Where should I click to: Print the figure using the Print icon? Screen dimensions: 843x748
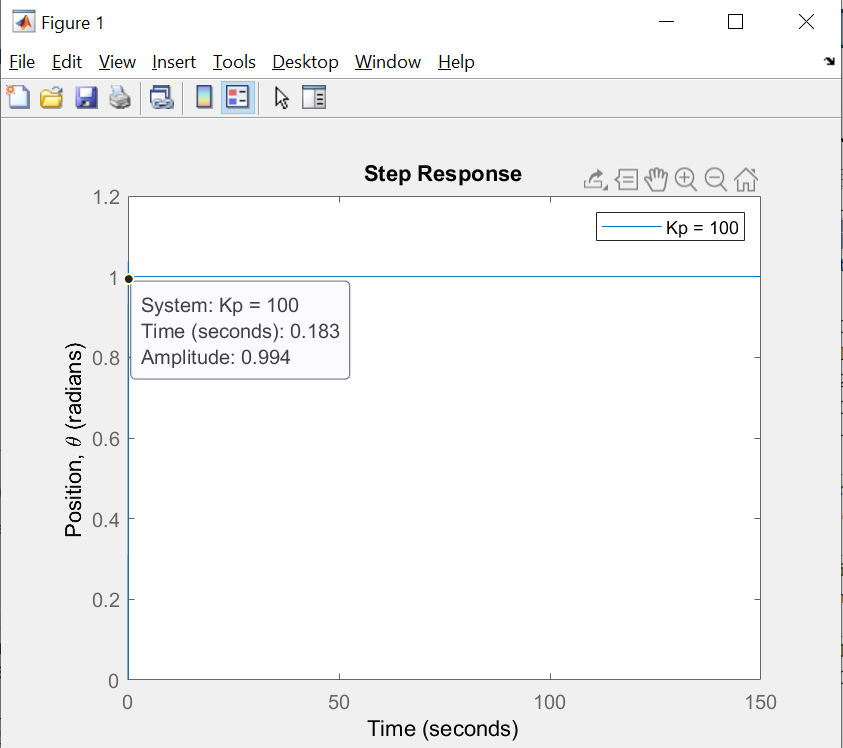(x=120, y=97)
